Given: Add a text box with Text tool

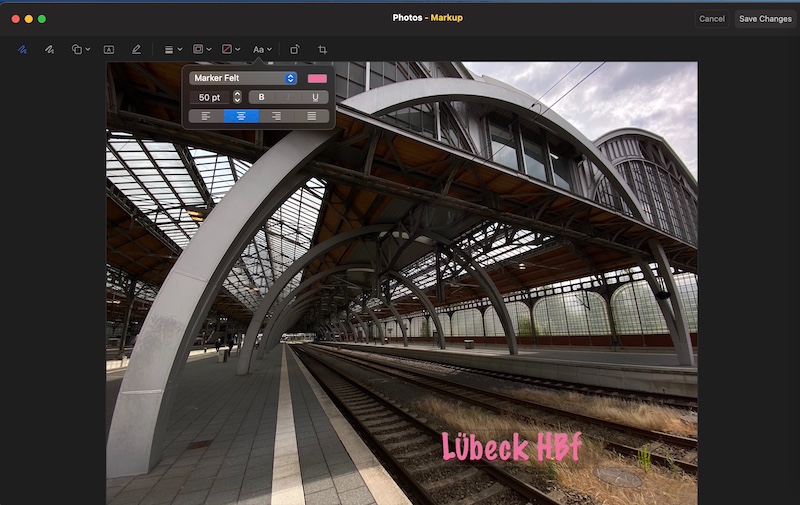Looking at the screenshot, I should pos(109,49).
